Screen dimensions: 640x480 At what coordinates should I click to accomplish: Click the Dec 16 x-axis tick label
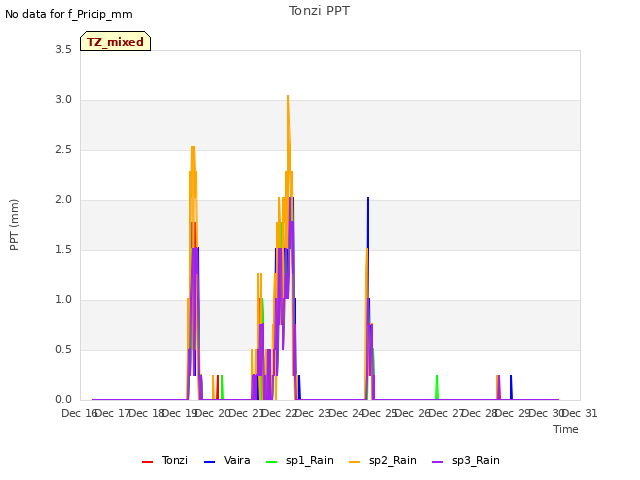79,413
